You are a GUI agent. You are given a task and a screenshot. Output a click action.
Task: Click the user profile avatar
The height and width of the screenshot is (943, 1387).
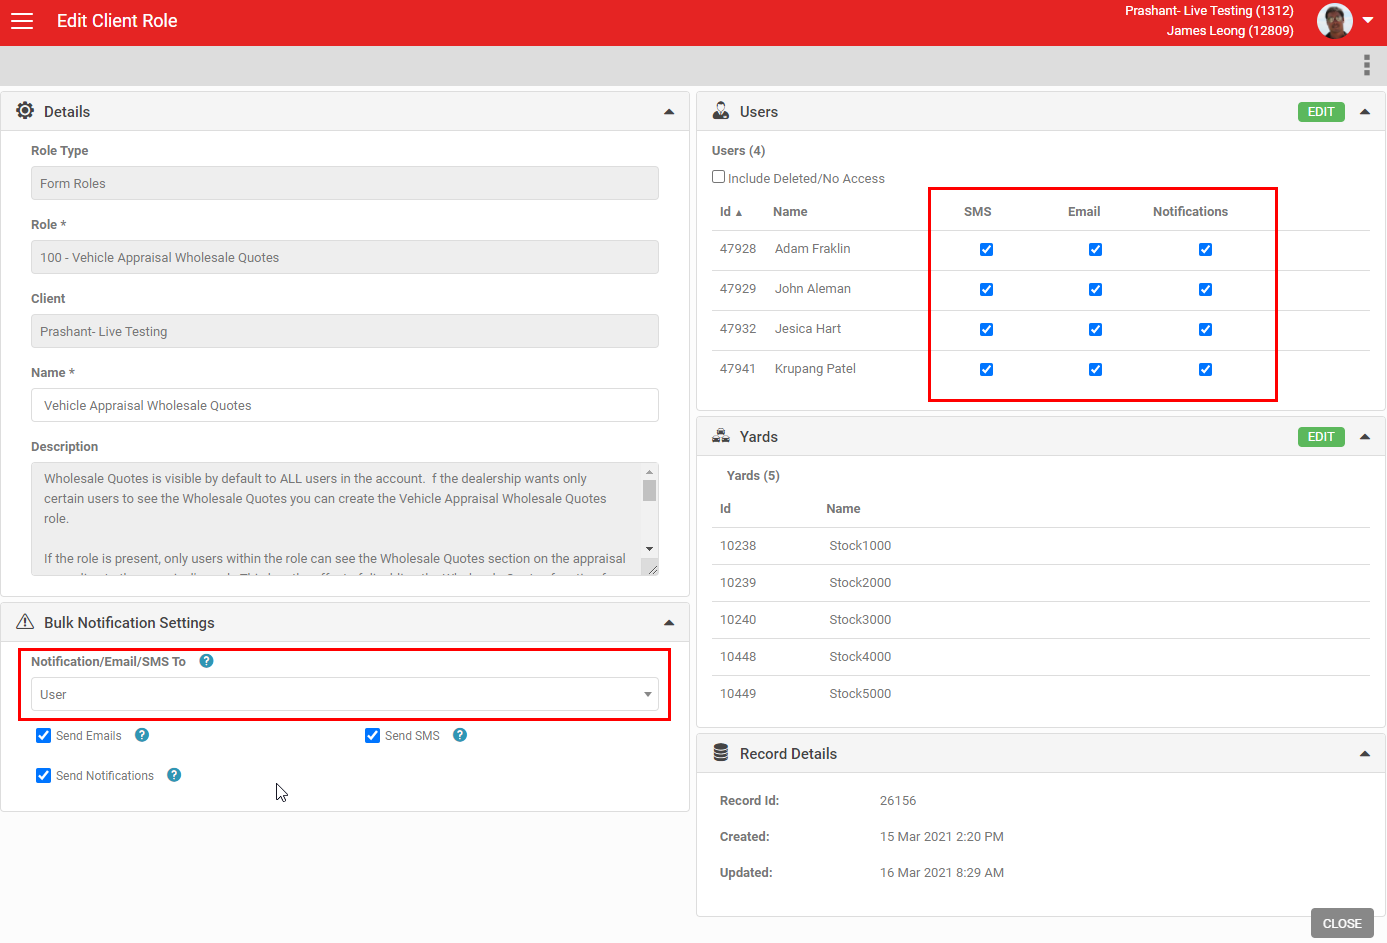pos(1334,21)
